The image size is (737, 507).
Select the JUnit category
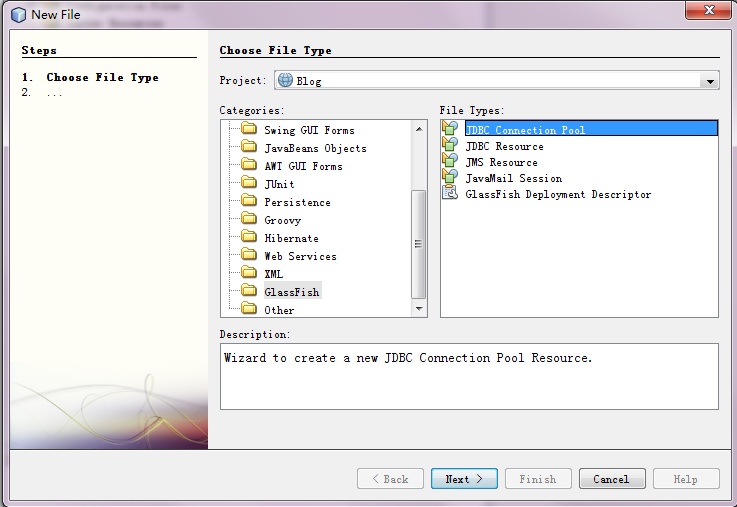tap(279, 184)
